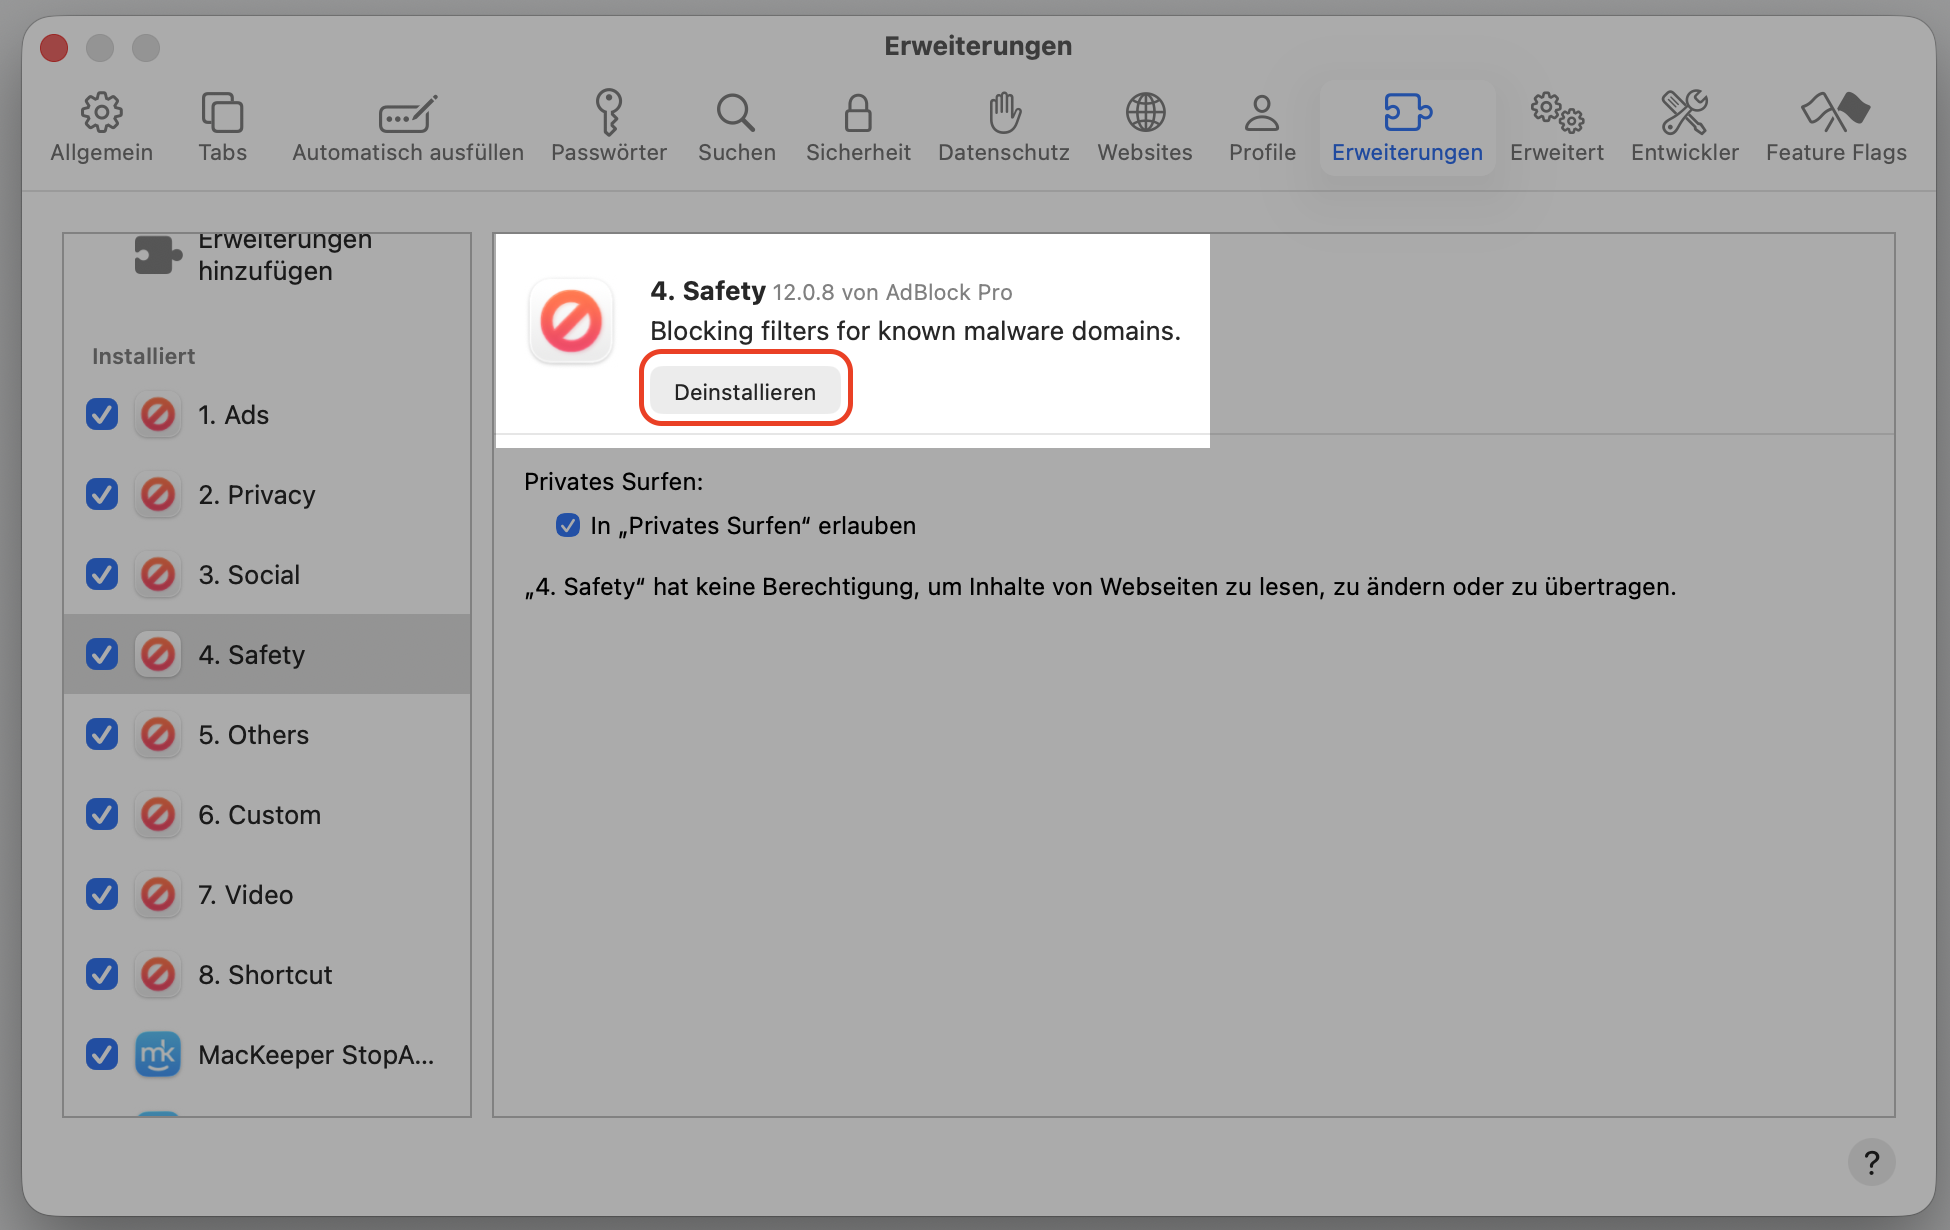
Task: Click Erweiterungen hinzufügen puzzle icon
Action: tap(158, 255)
